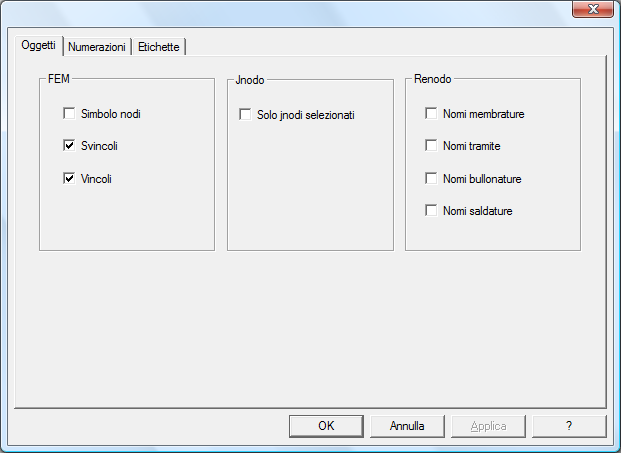This screenshot has width=621, height=453.
Task: Switch to the Oggetti tab
Action: 39,46
